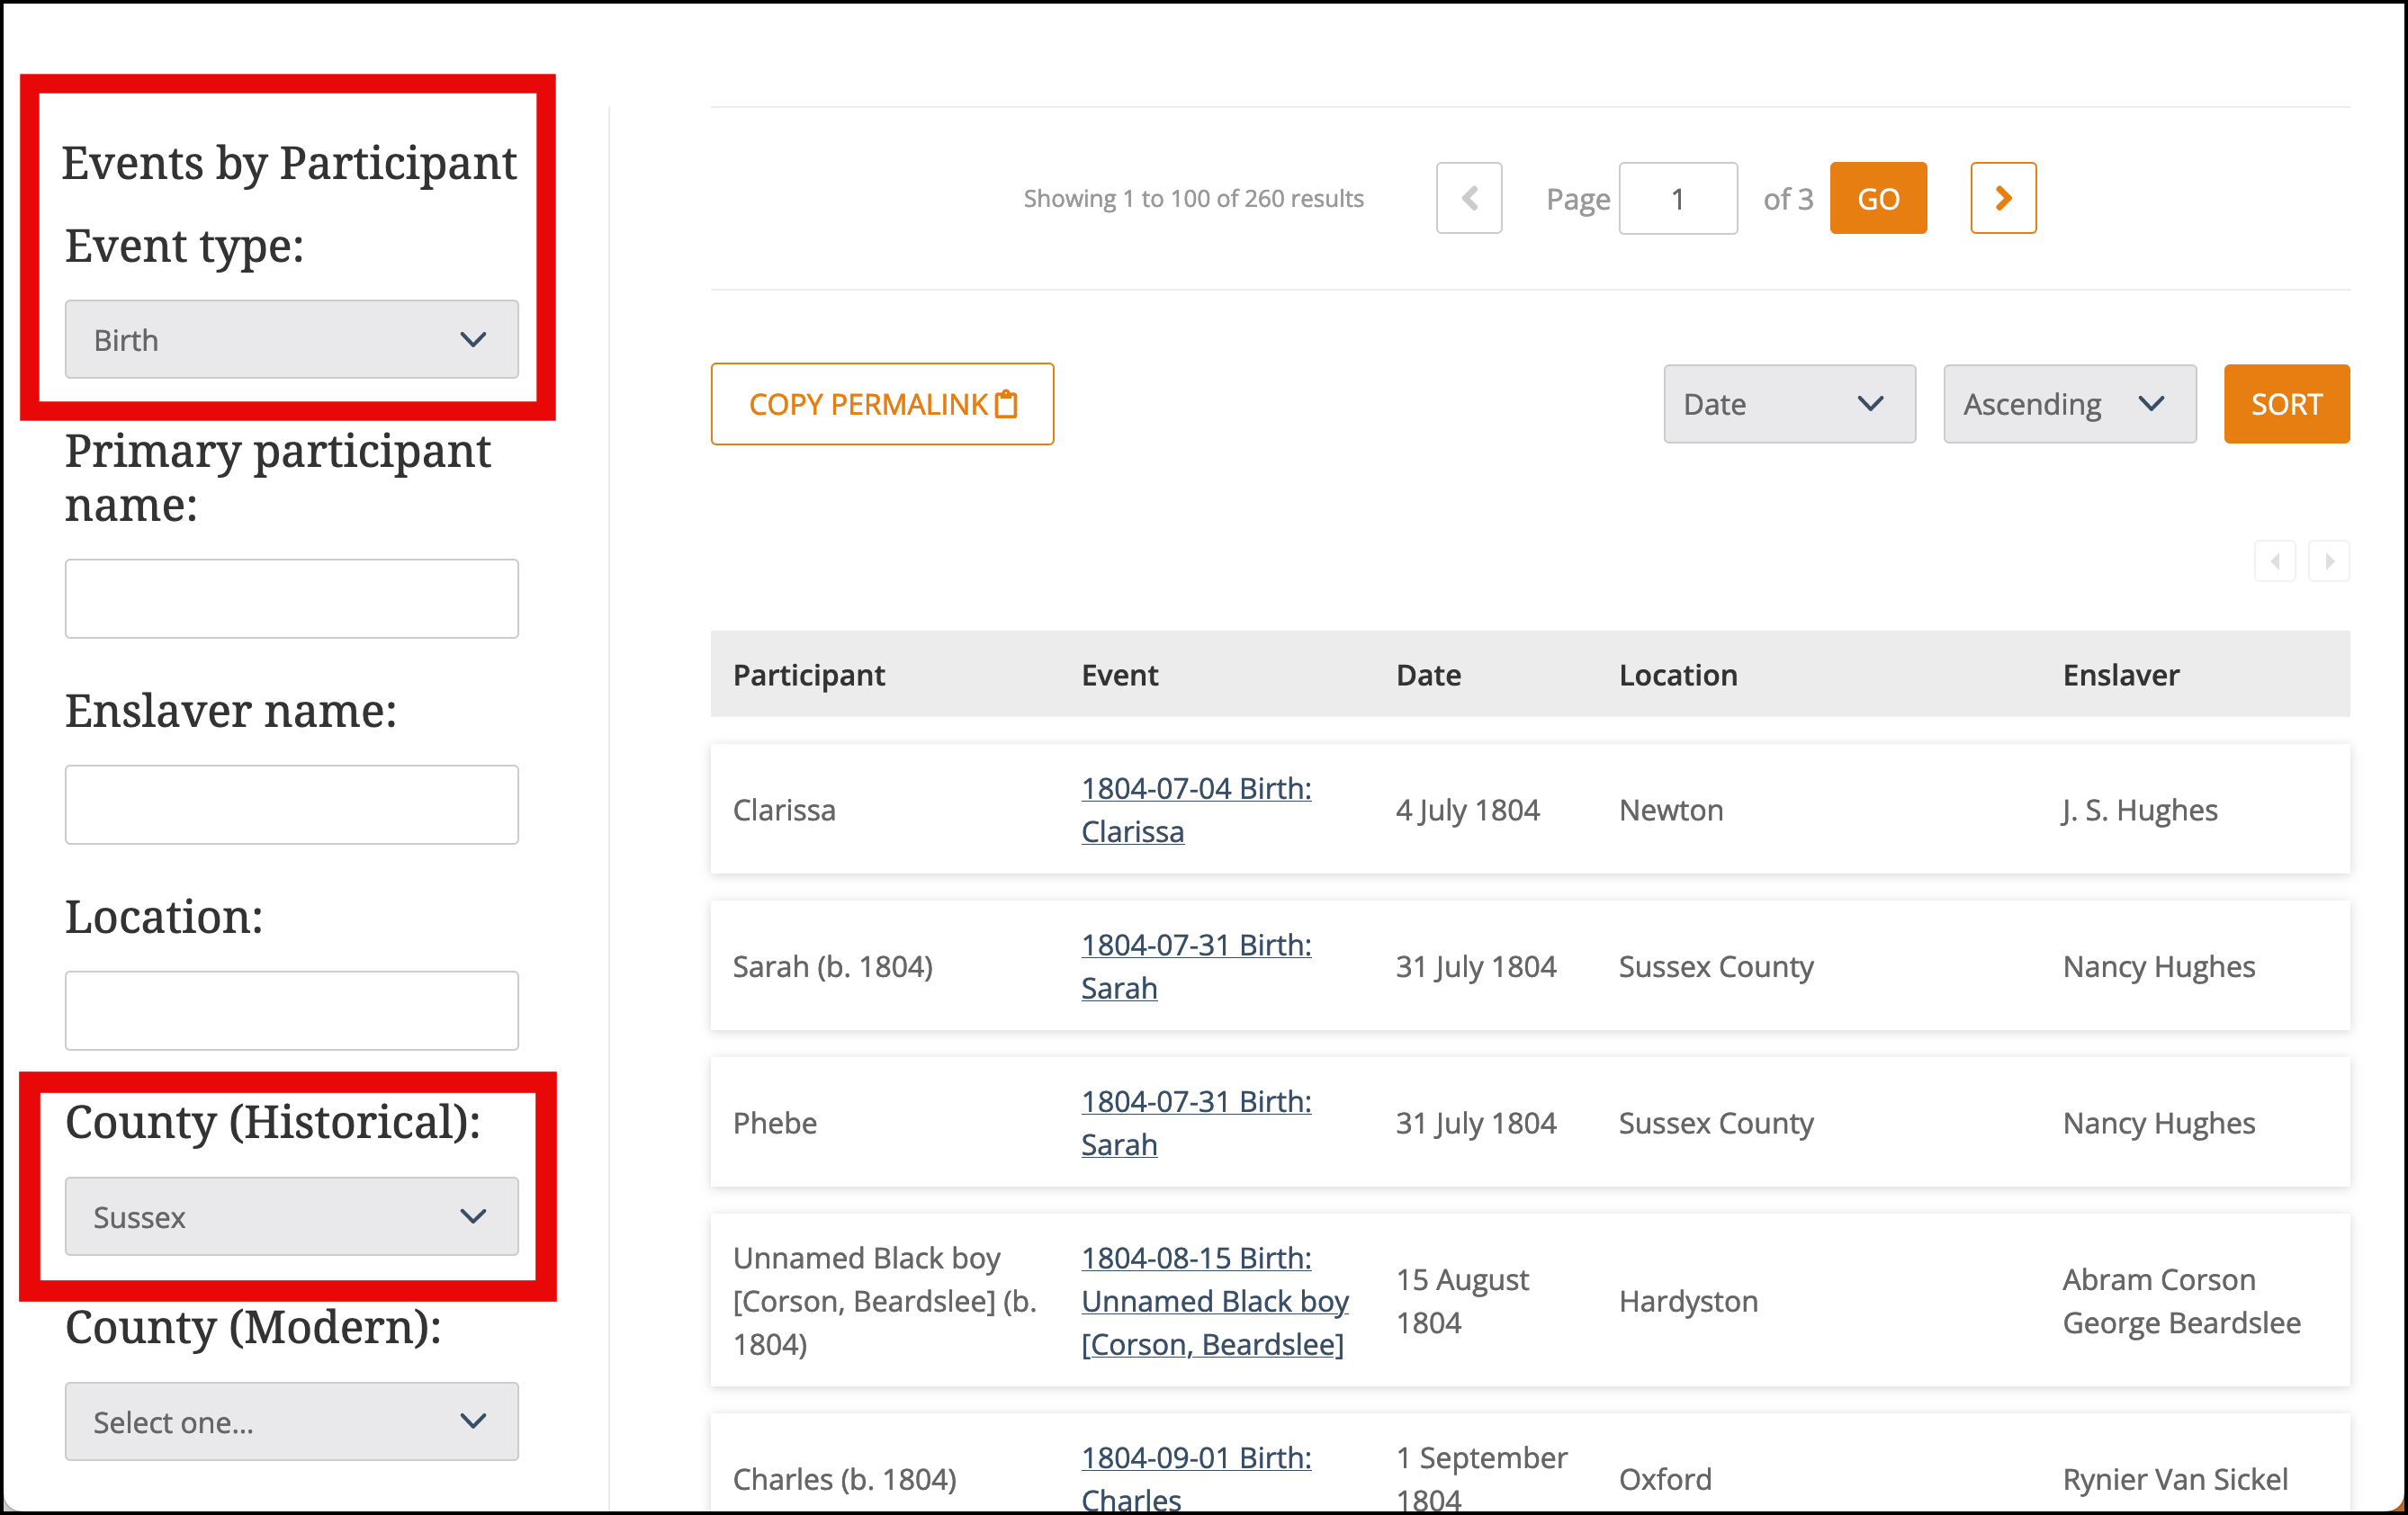2408x1515 pixels.
Task: Click the Newton location cell
Action: click(1671, 810)
